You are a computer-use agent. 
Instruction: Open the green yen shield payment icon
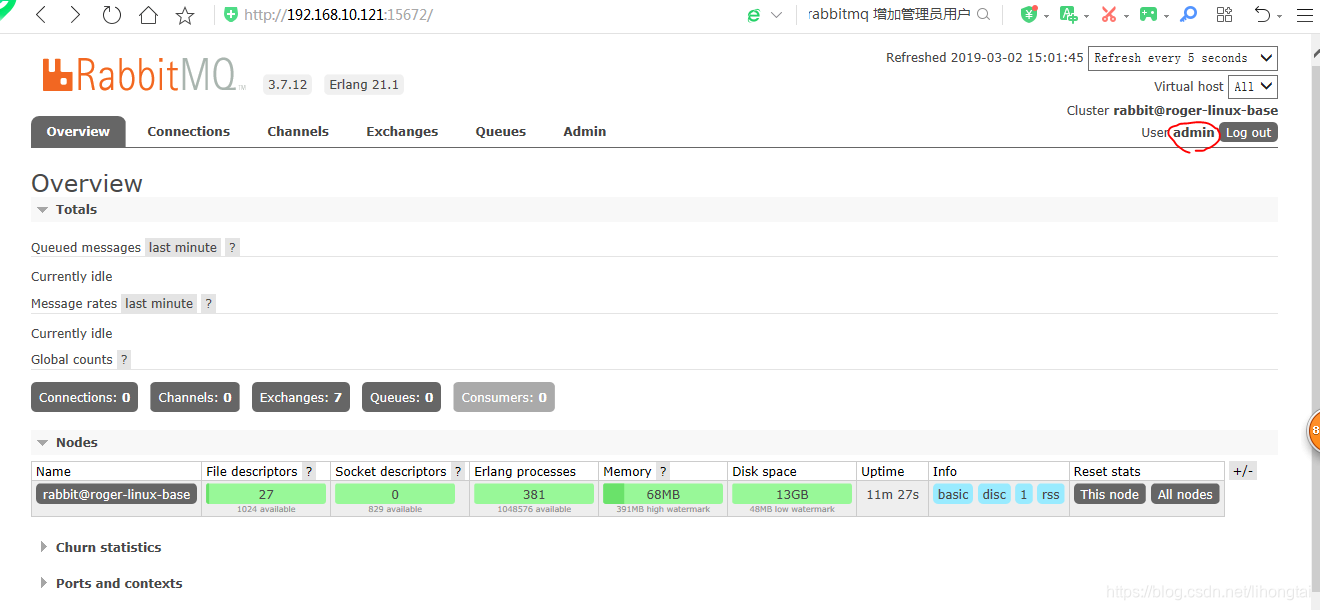[1028, 15]
